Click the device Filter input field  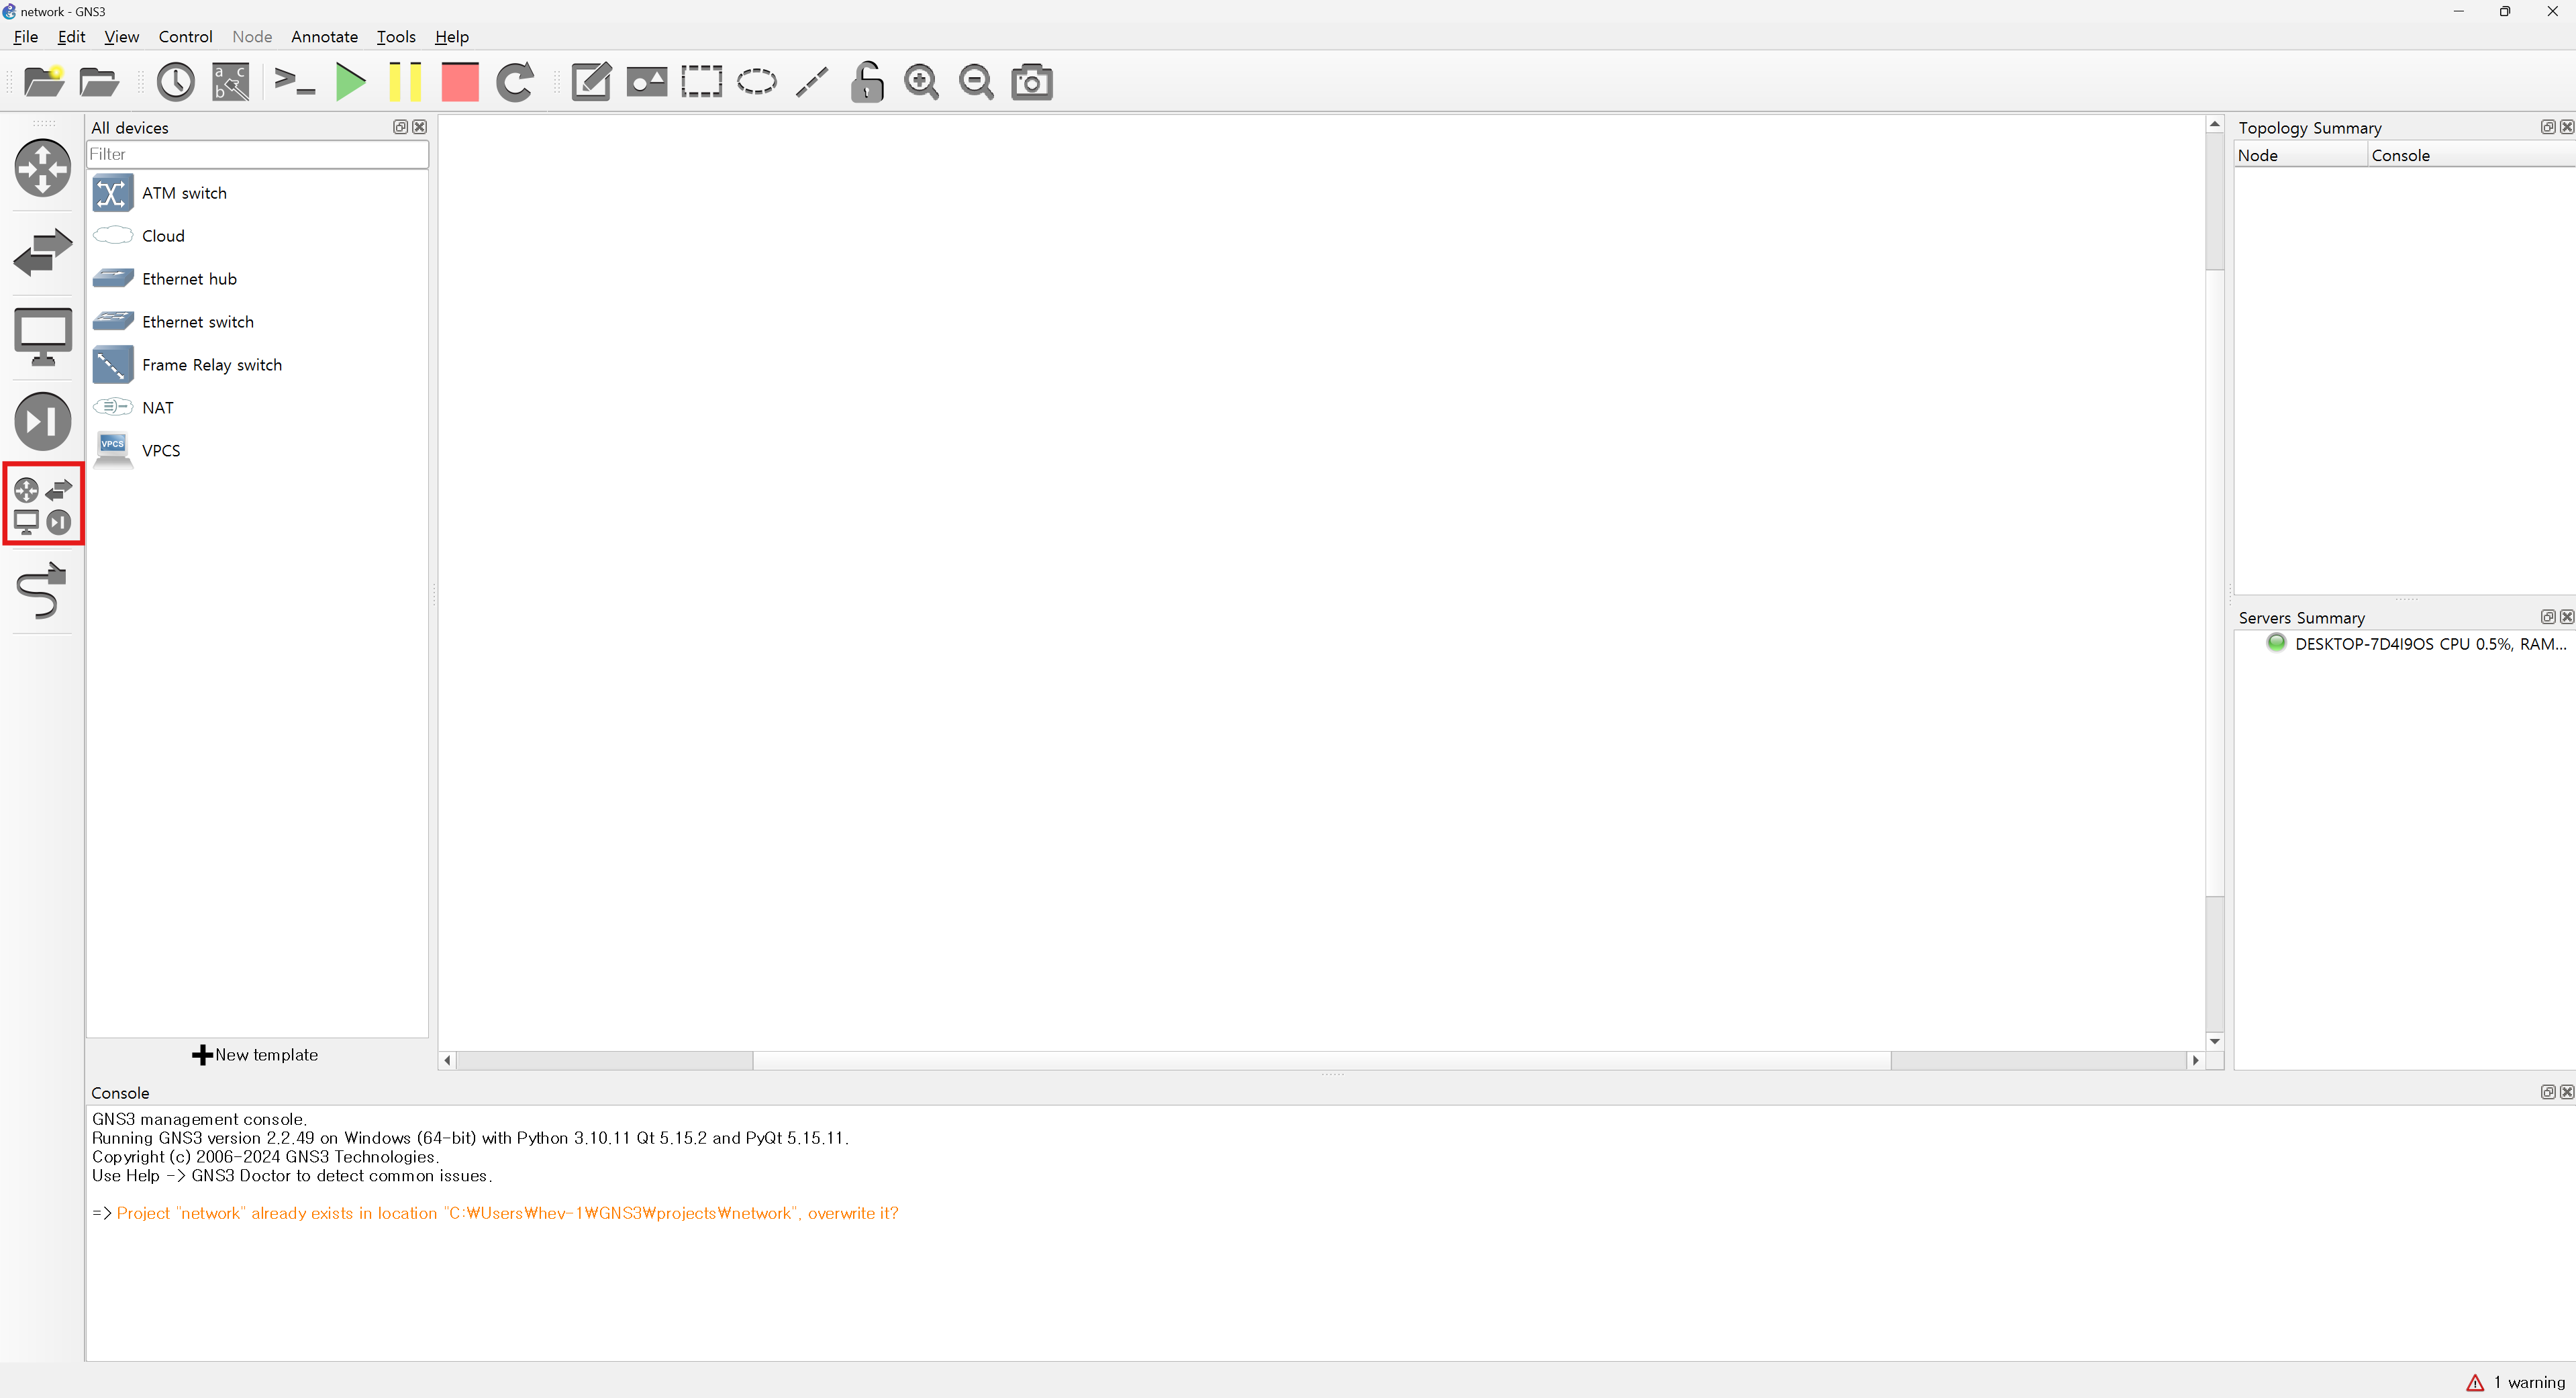(x=257, y=154)
